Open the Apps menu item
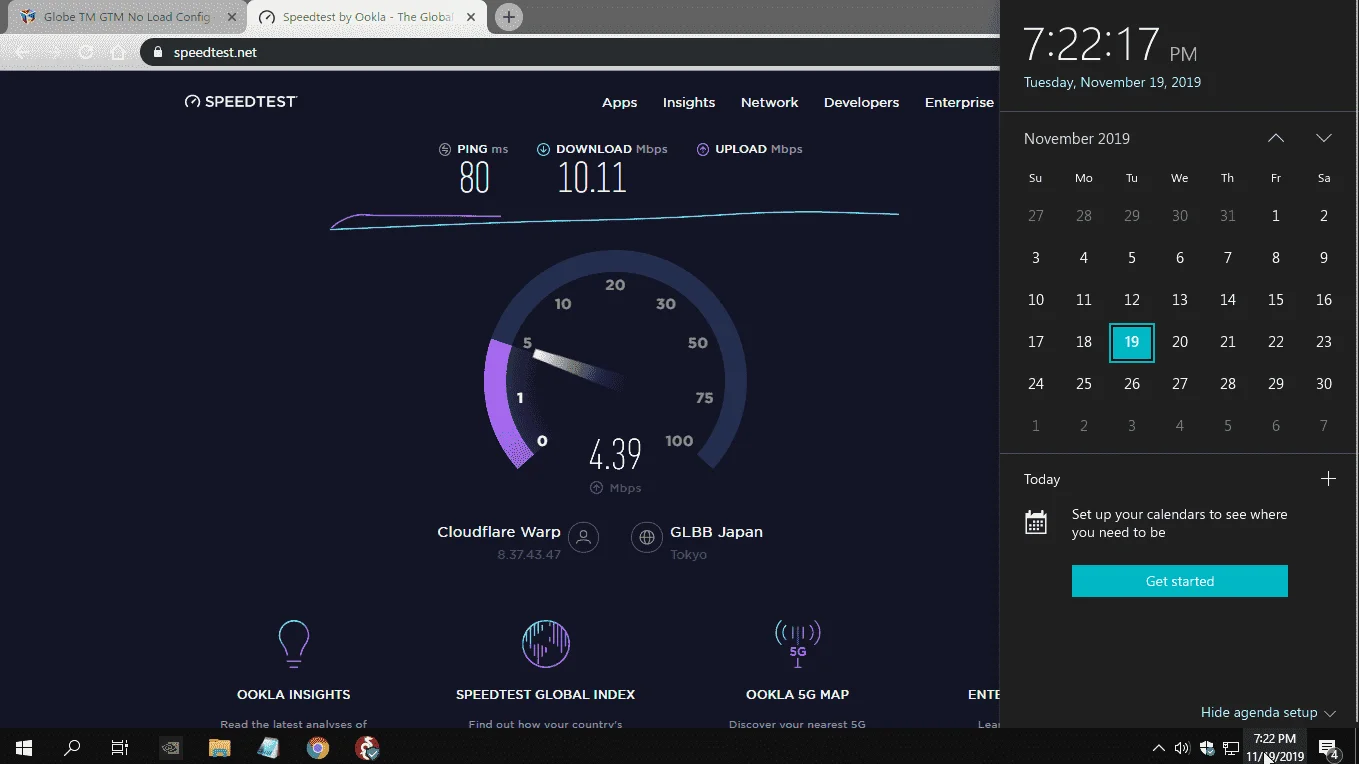Screen dimensions: 1359x764 [x=619, y=102]
